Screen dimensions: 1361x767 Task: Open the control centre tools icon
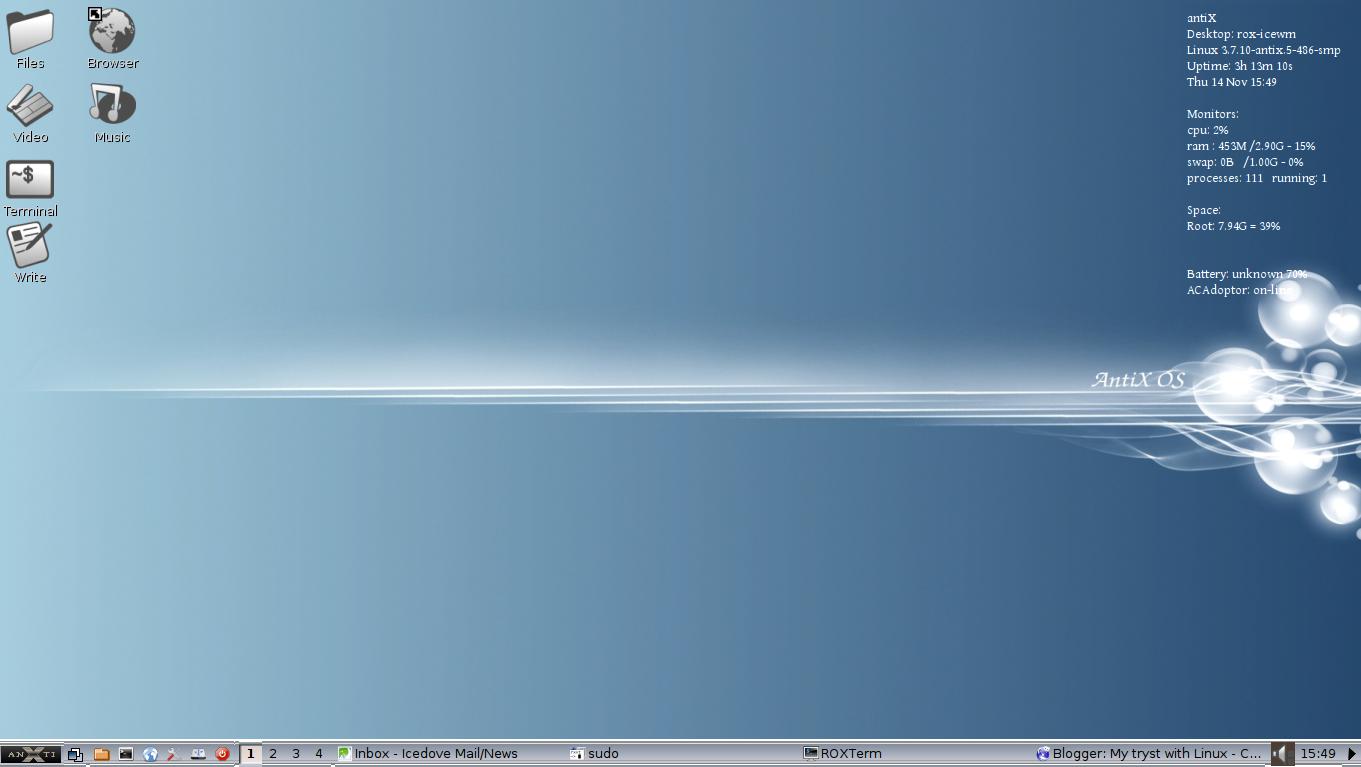(x=173, y=754)
